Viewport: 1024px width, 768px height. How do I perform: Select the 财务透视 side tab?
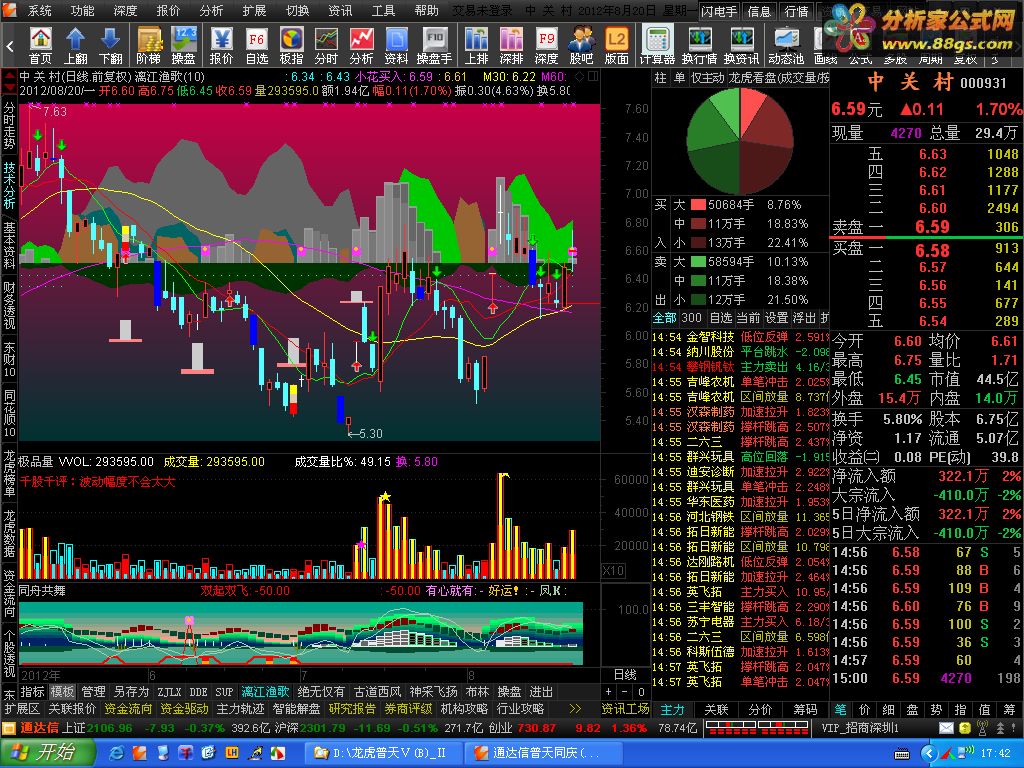(9, 306)
